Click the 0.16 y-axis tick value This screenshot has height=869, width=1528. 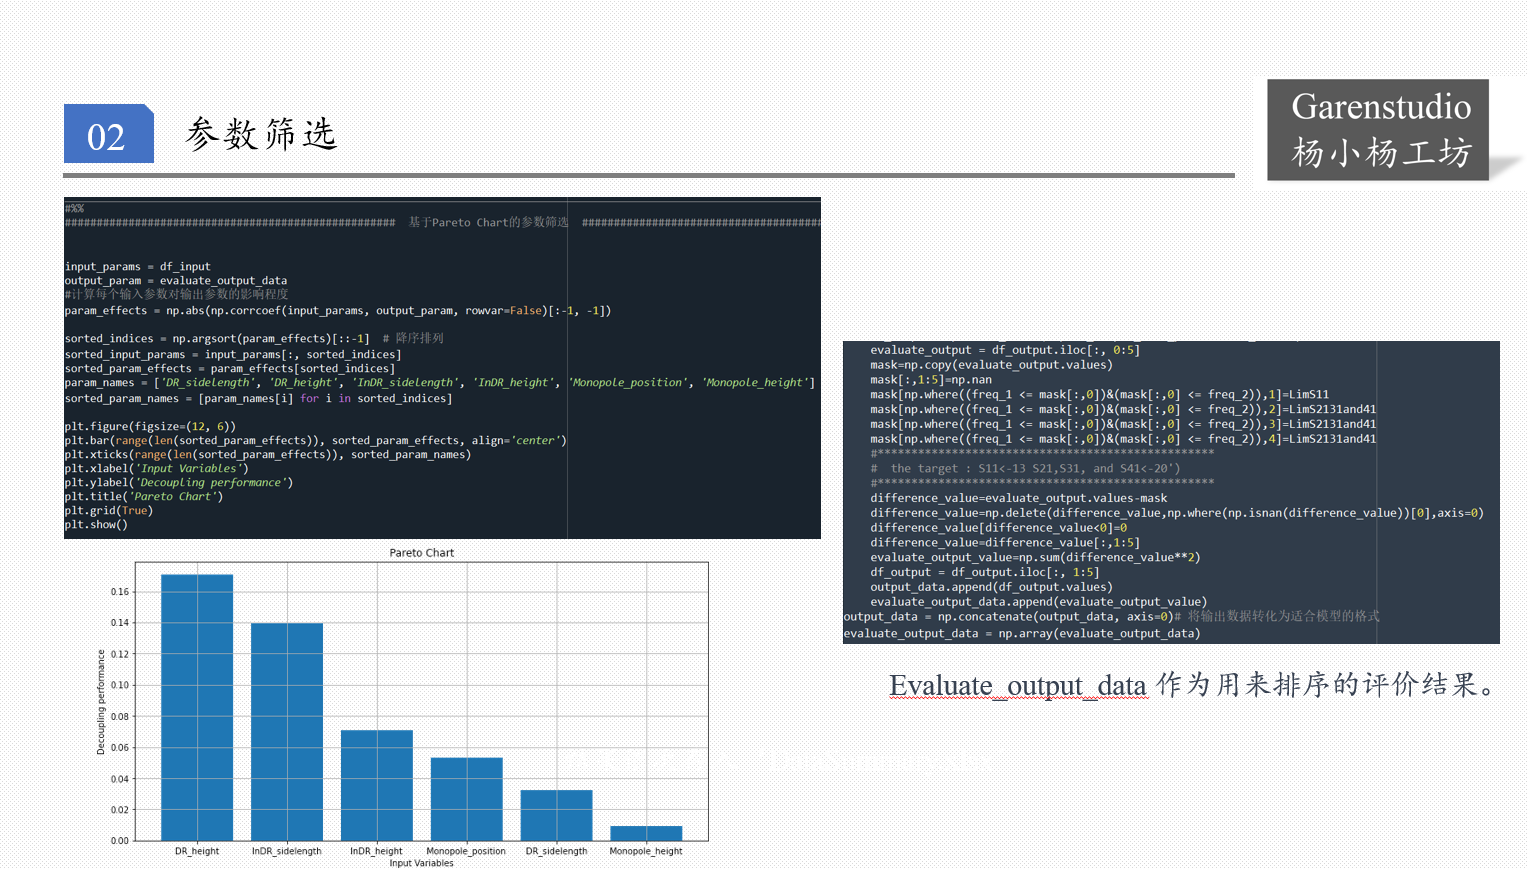coord(120,592)
